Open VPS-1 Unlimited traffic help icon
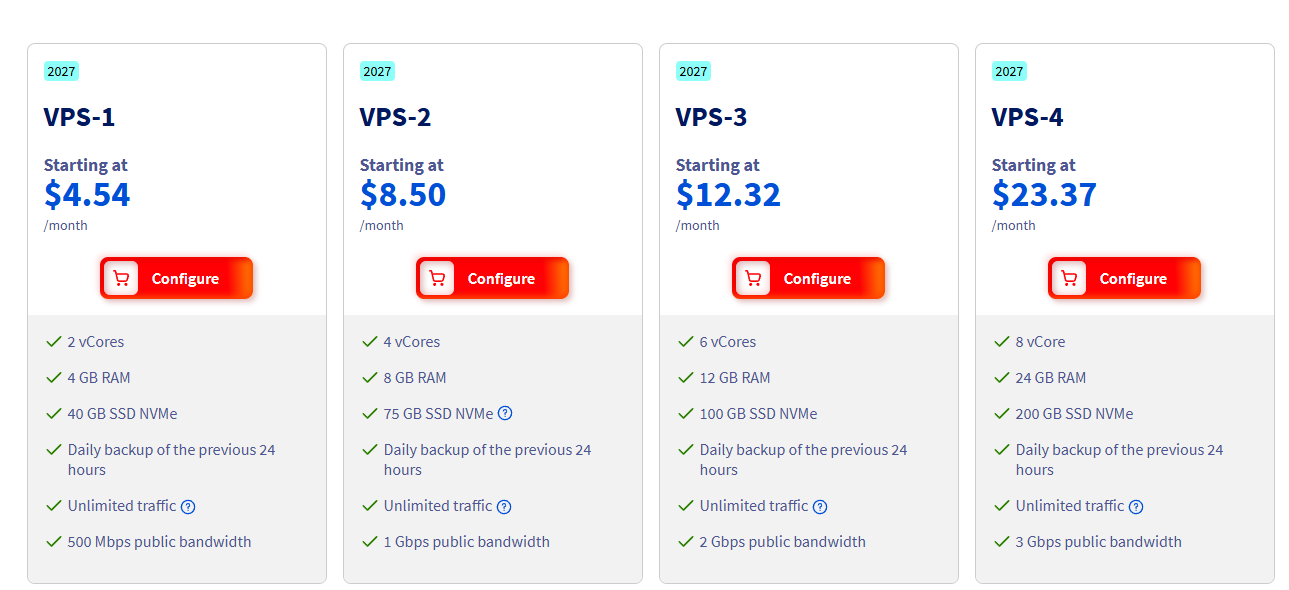 (x=188, y=507)
